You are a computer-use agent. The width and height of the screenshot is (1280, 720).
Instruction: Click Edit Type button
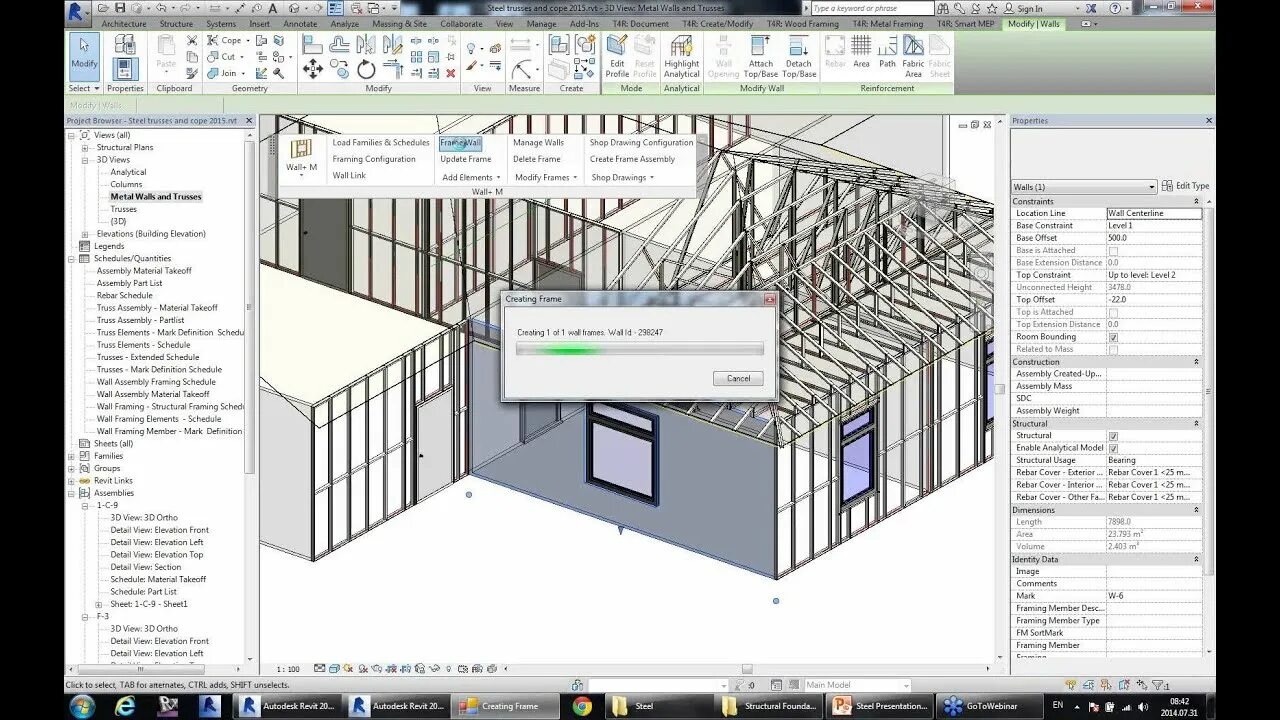pos(1187,186)
